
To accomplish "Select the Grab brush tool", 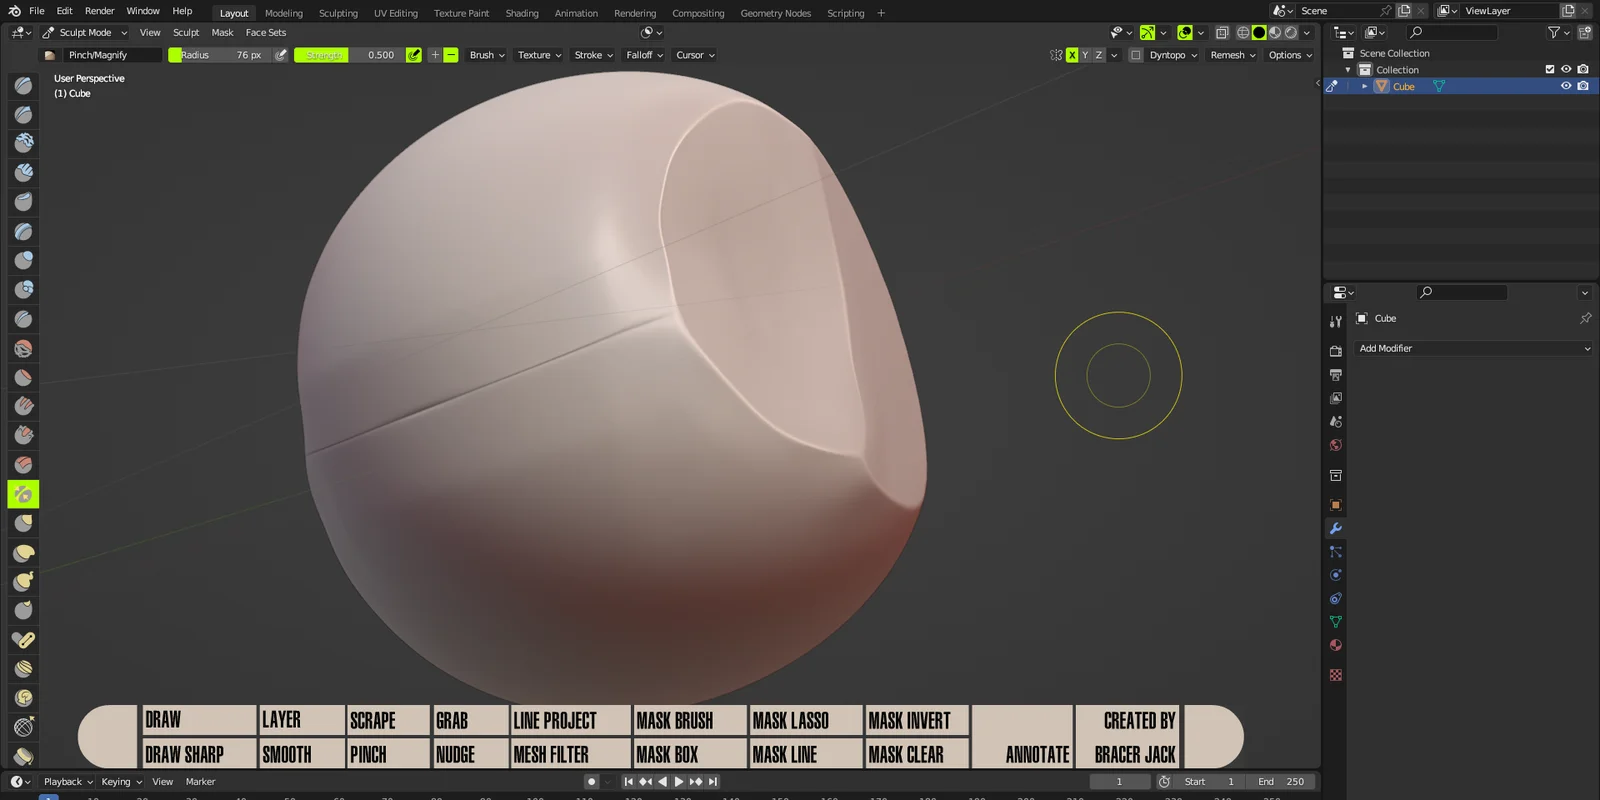I will click(23, 523).
